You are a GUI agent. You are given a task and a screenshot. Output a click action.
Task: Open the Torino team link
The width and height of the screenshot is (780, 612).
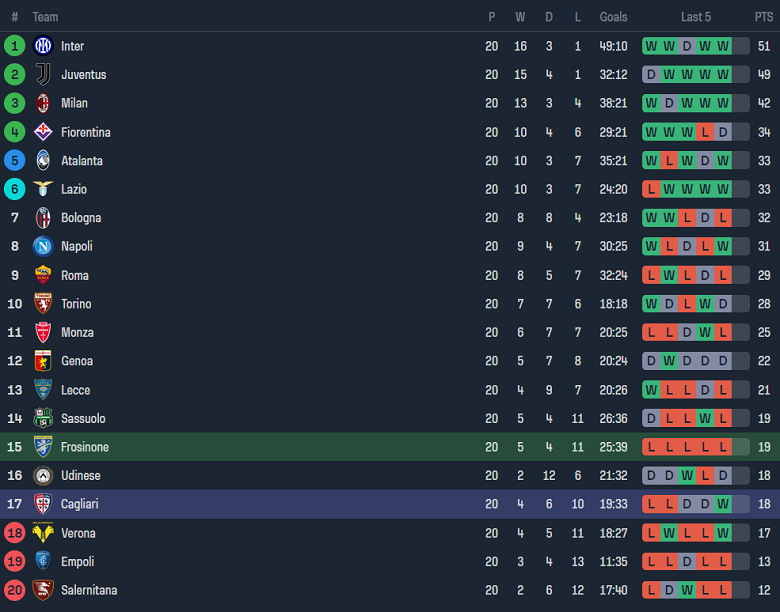(76, 304)
